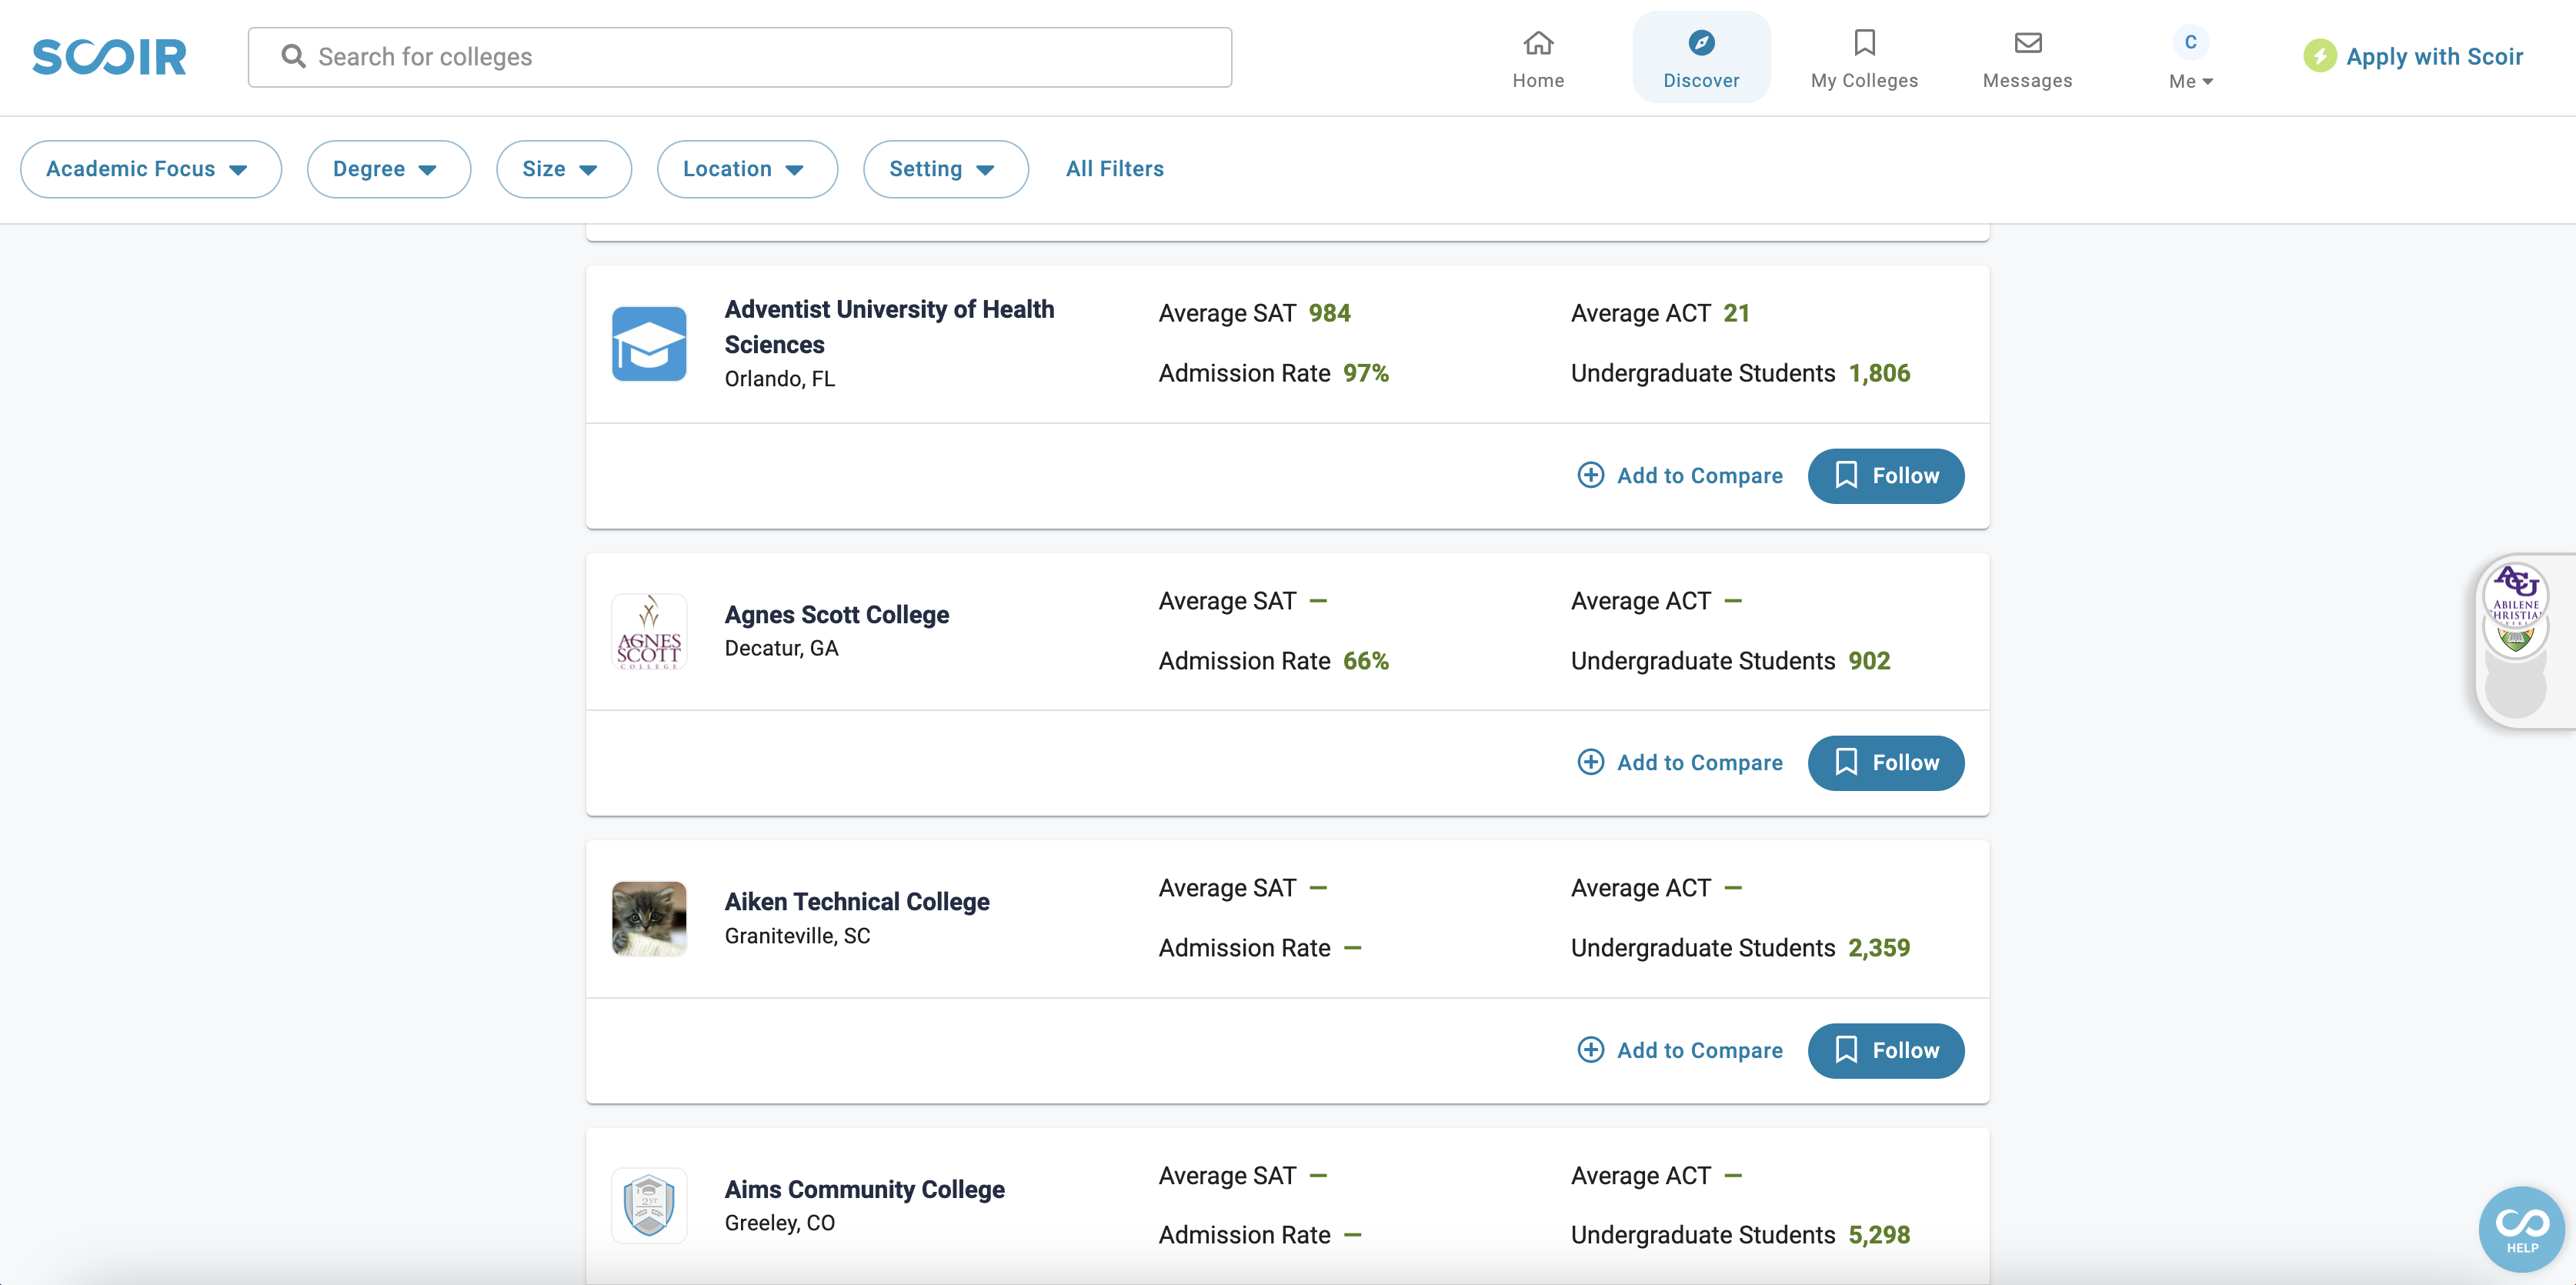Click Aims Undergraduate Students value 5,298
The width and height of the screenshot is (2576, 1285).
[x=1878, y=1235]
